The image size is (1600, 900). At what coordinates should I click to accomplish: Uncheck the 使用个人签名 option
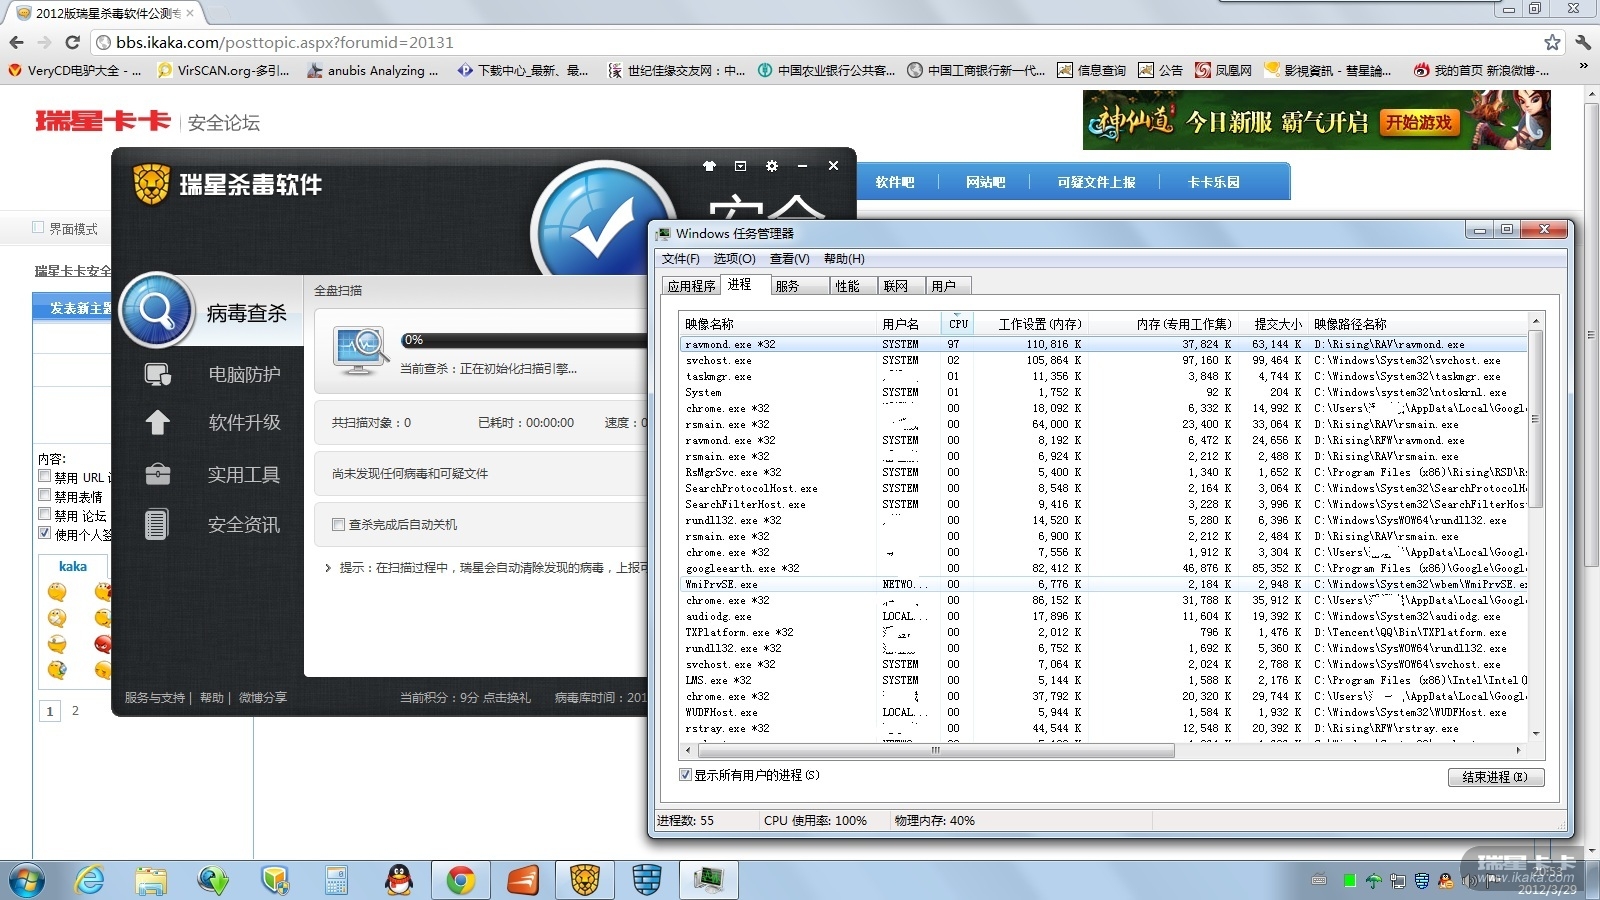tap(44, 533)
